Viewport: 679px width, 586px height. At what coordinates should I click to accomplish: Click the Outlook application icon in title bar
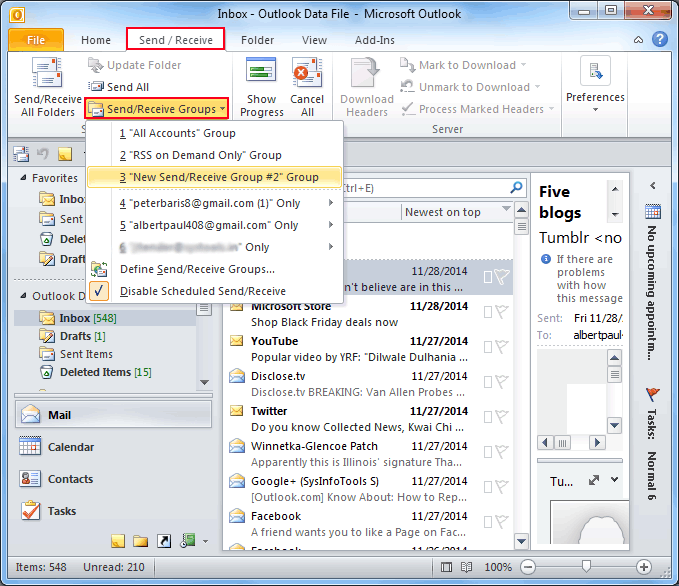[x=17, y=15]
